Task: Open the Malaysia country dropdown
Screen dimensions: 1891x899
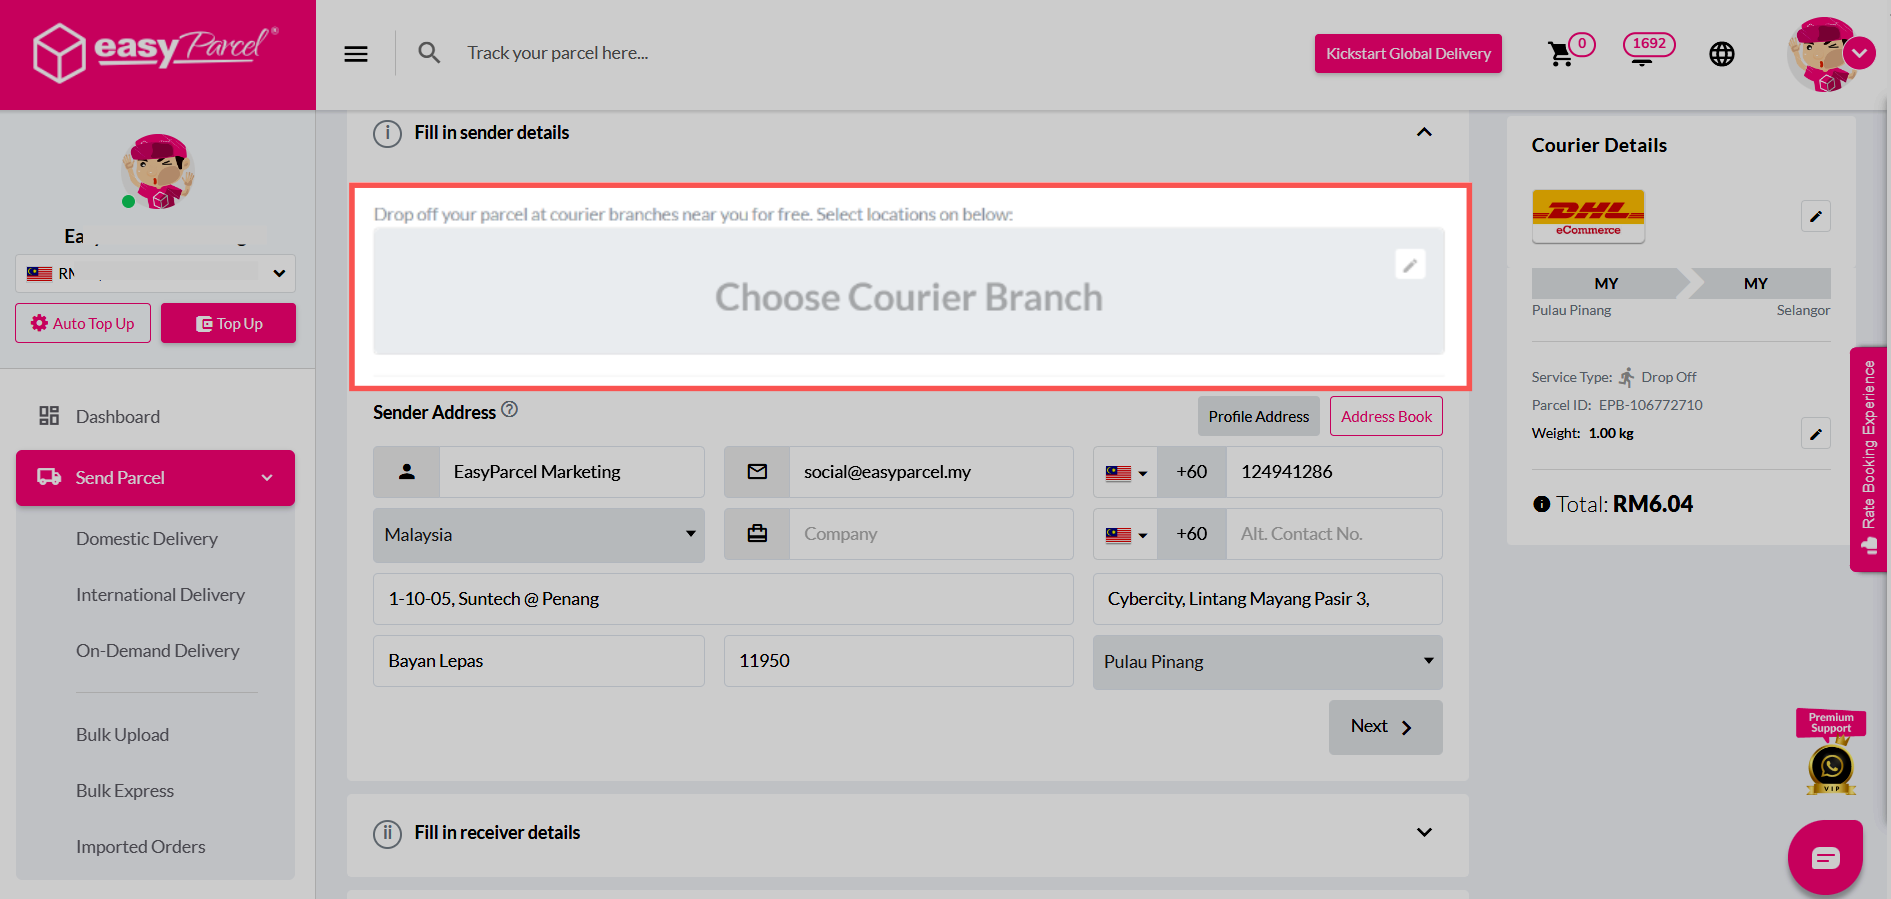Action: tap(539, 535)
